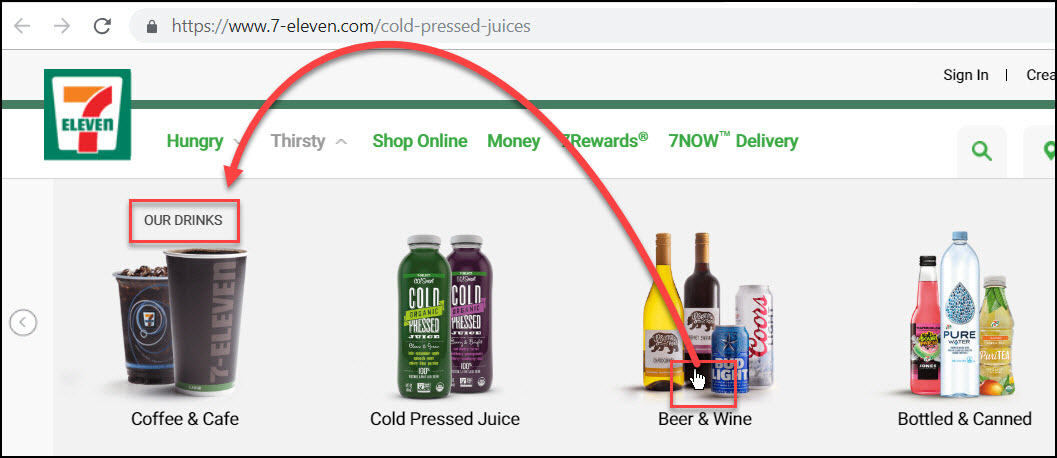Open the 7-Eleven logo home link
The height and width of the screenshot is (458, 1057).
click(x=88, y=115)
